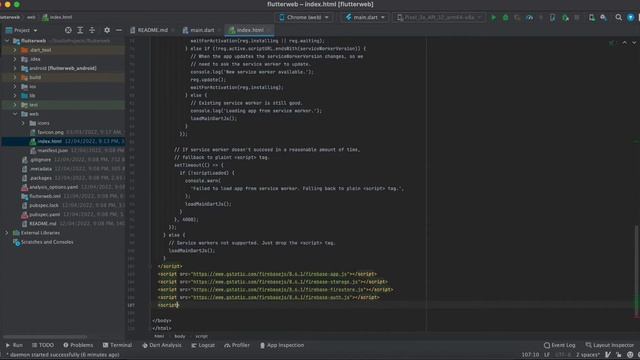The width and height of the screenshot is (640, 360).
Task: Select analysis_options.yaml in project tree
Action: pos(53,187)
